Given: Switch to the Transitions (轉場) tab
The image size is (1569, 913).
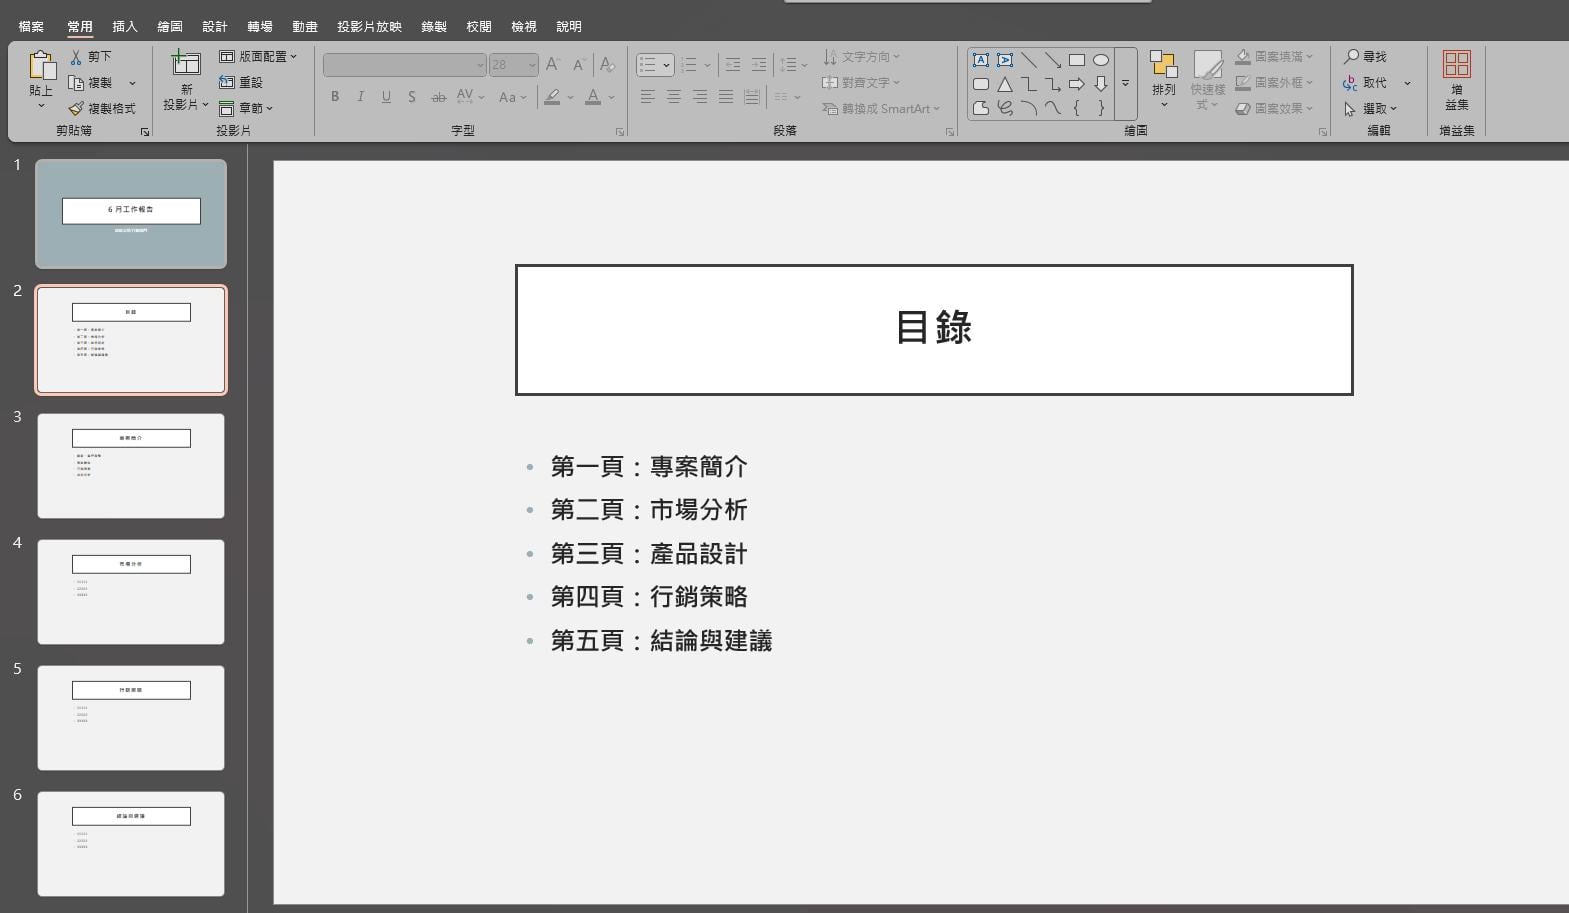Looking at the screenshot, I should click(x=260, y=27).
